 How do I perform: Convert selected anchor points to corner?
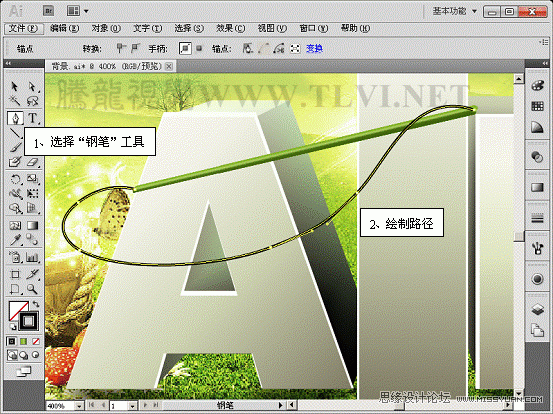(121, 48)
